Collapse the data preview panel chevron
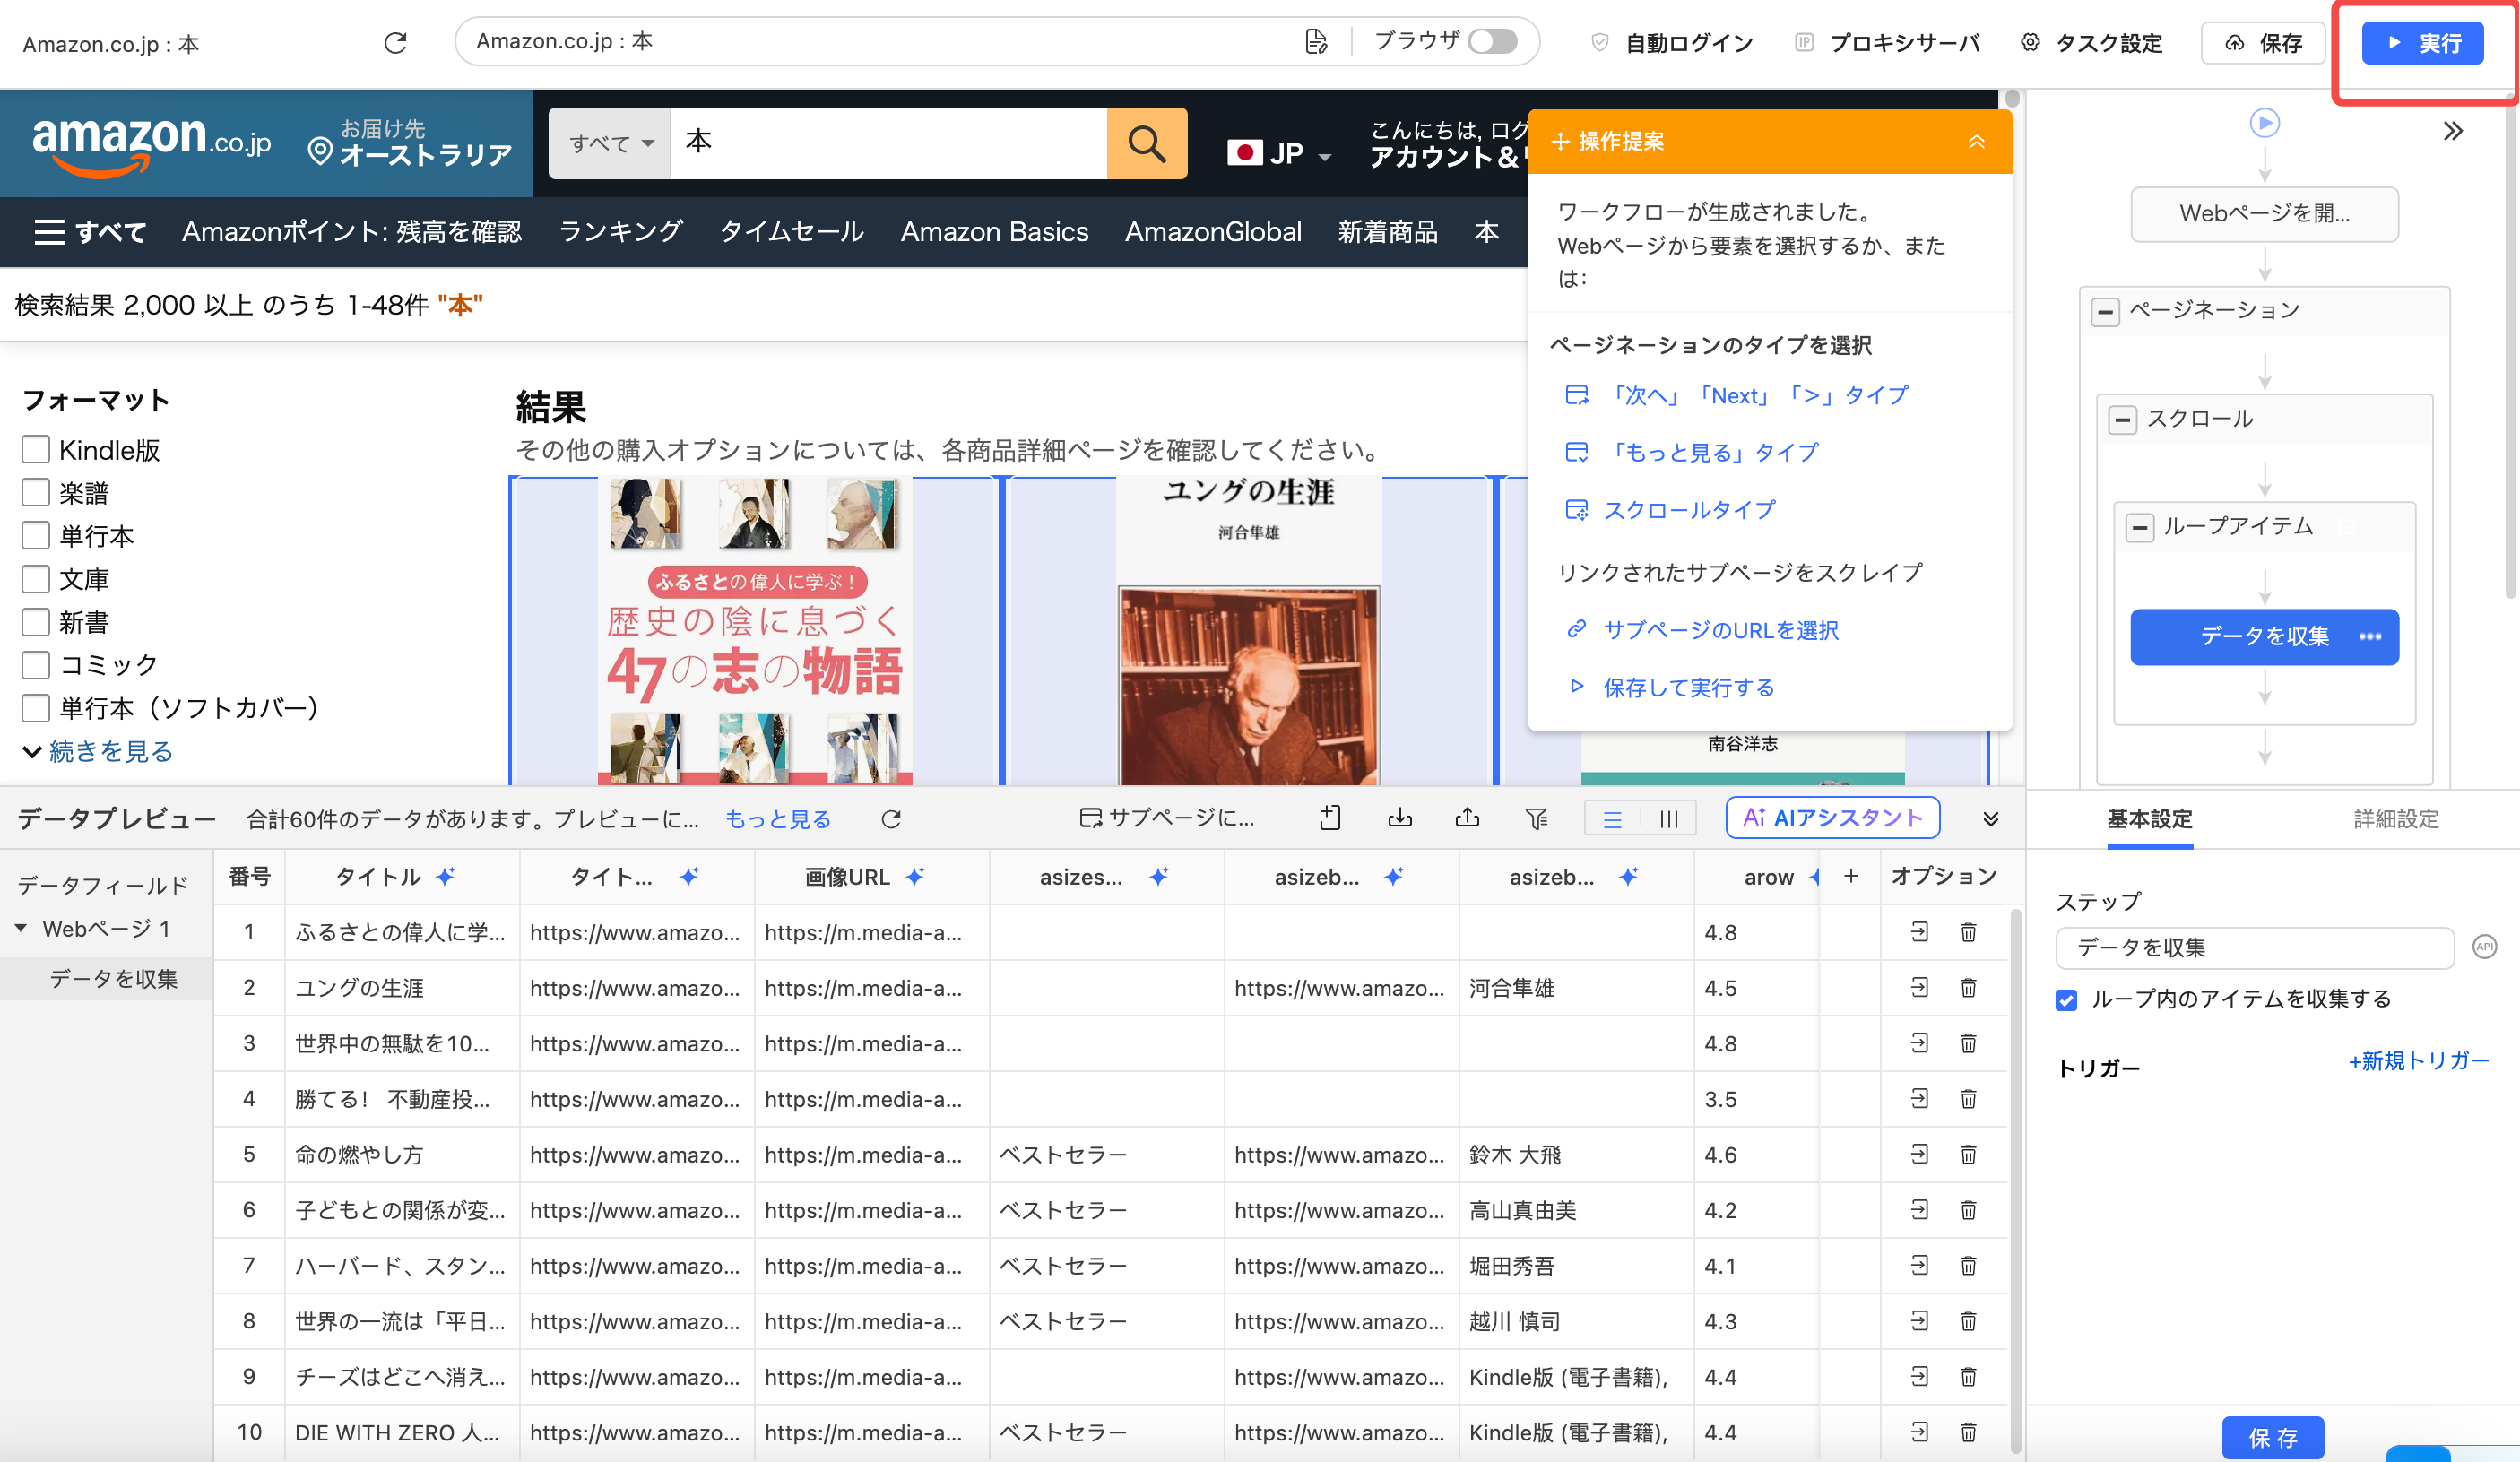The image size is (2520, 1462). [x=1990, y=819]
